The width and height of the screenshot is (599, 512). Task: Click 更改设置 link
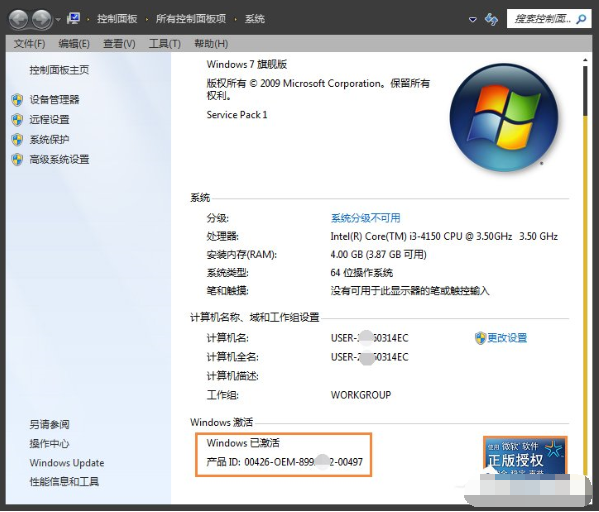tap(507, 338)
